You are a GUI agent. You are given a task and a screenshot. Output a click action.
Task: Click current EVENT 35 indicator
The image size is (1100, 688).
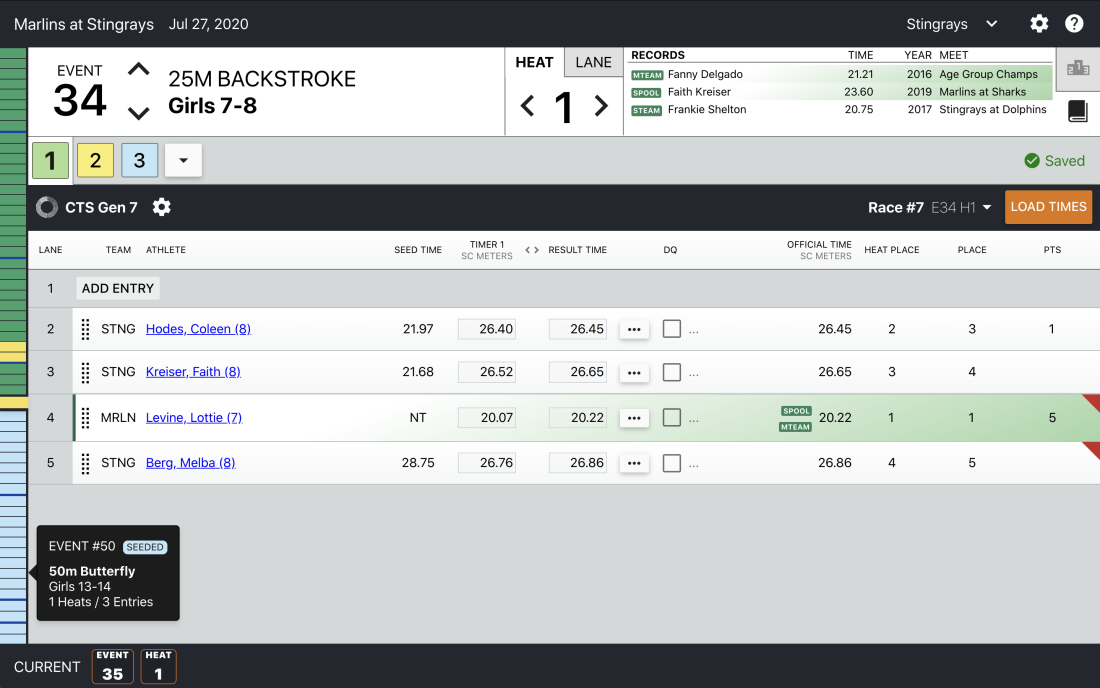pyautogui.click(x=112, y=666)
